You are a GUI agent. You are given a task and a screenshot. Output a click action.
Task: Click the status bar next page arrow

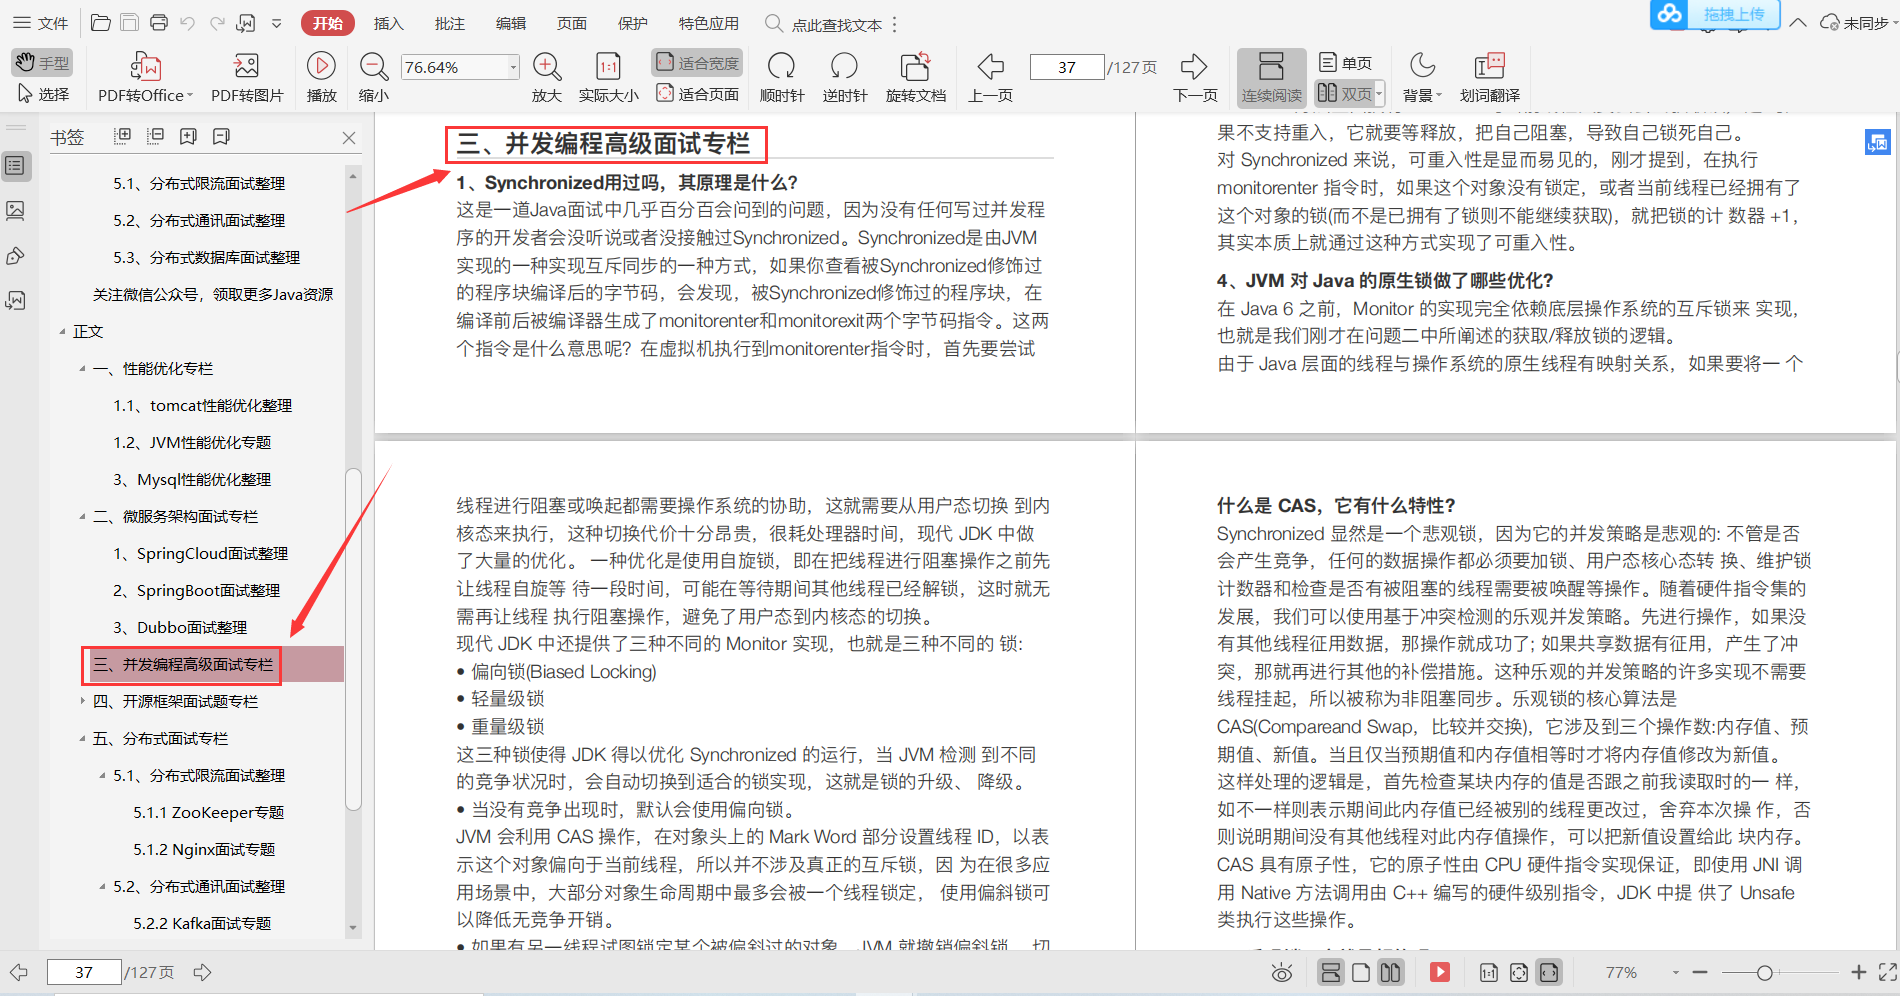(203, 972)
